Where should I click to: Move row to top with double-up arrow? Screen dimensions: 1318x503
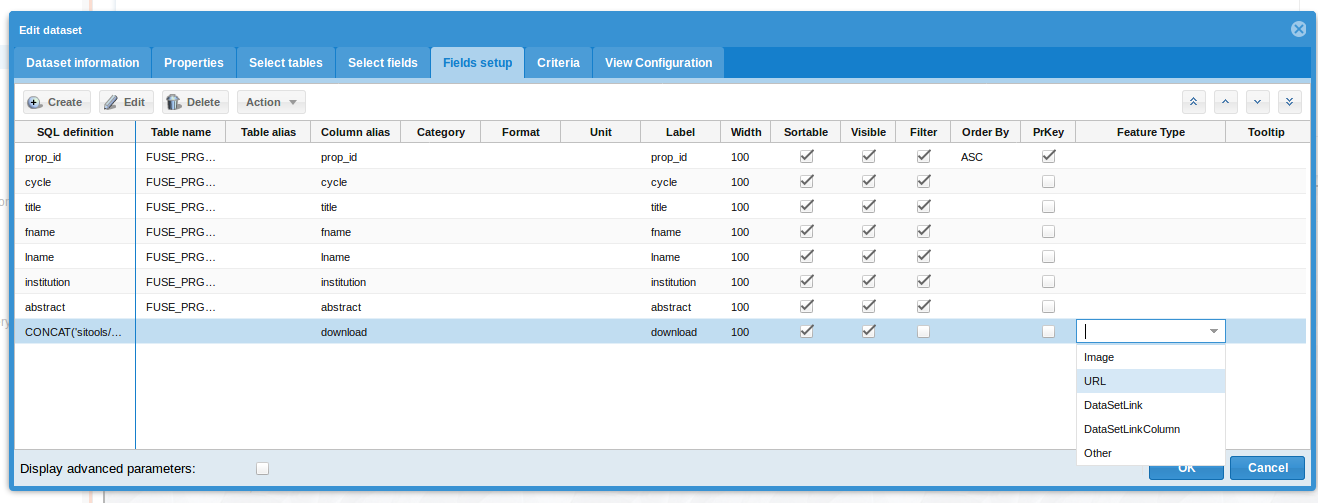pos(1193,102)
